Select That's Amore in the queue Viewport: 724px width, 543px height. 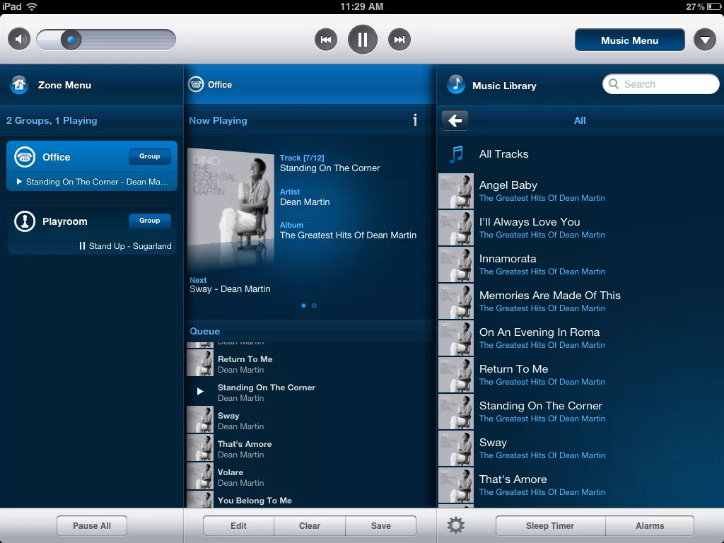[x=309, y=448]
